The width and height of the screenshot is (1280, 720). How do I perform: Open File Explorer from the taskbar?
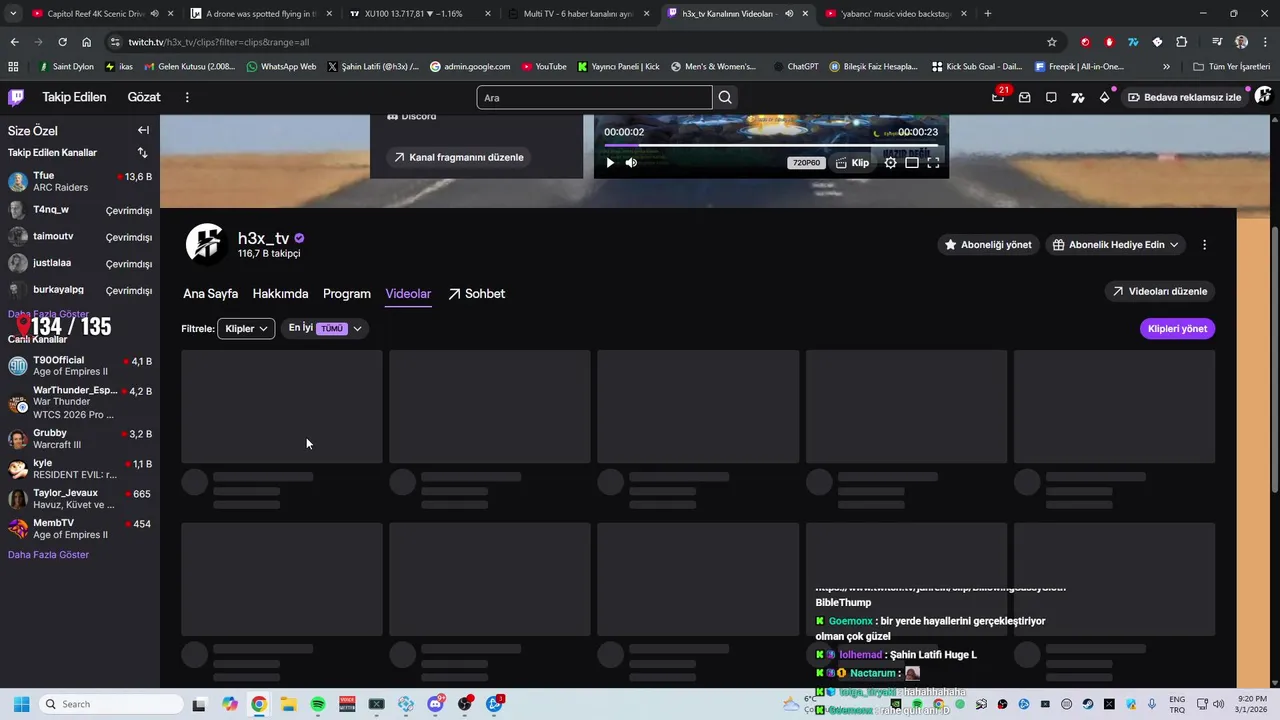[x=288, y=704]
